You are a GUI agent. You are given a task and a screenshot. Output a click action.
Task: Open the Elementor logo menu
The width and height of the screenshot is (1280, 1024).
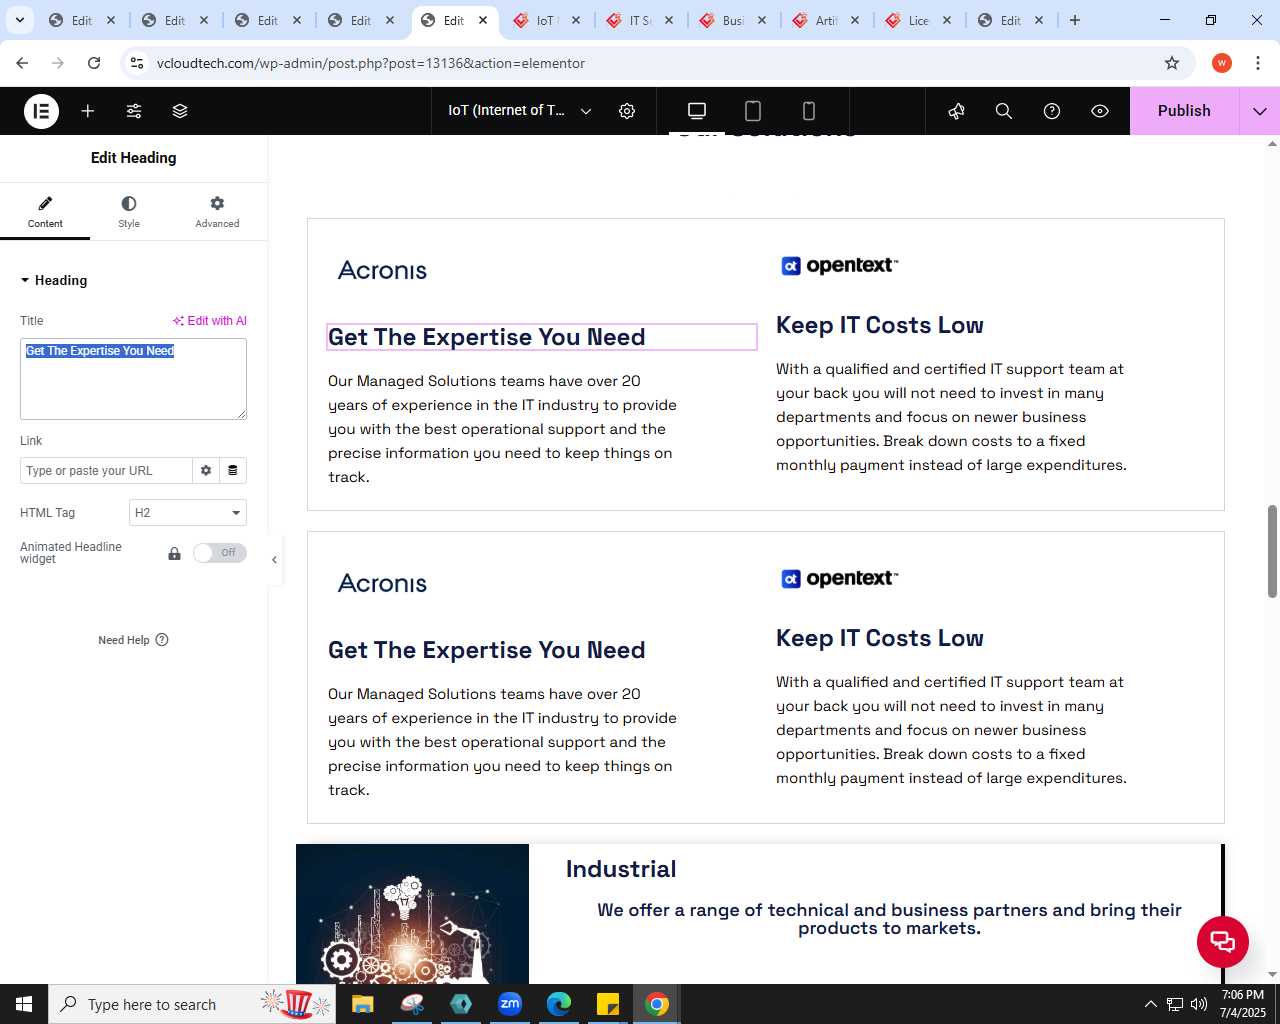(x=42, y=111)
